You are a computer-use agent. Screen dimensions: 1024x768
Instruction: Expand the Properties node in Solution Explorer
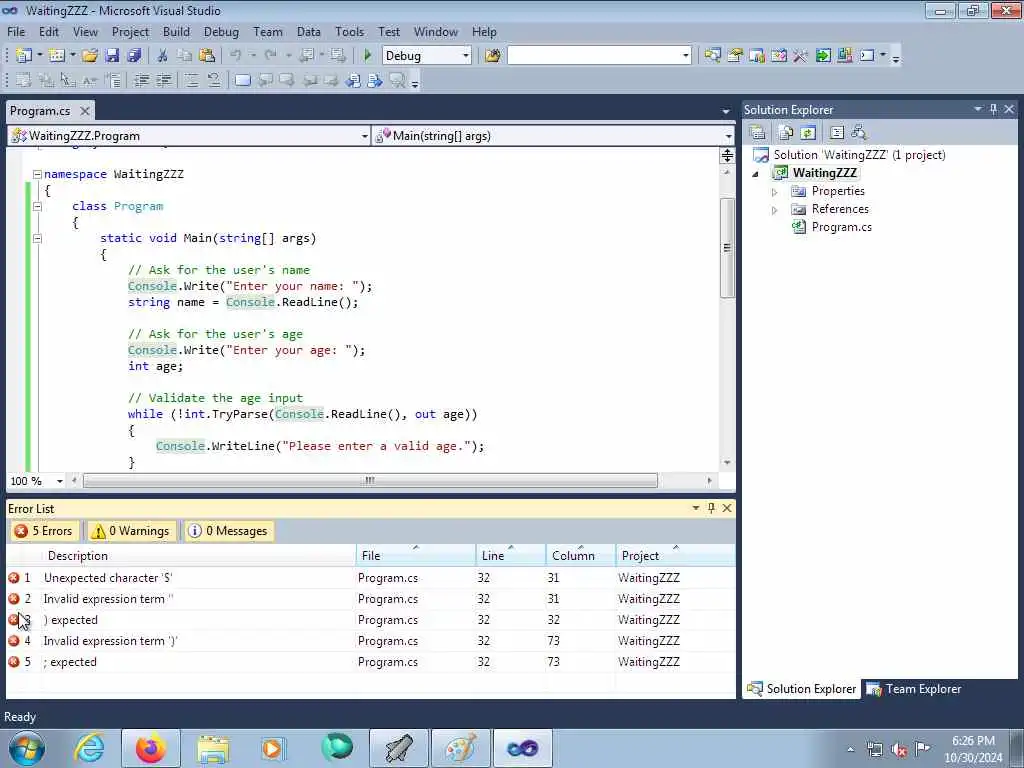(775, 192)
